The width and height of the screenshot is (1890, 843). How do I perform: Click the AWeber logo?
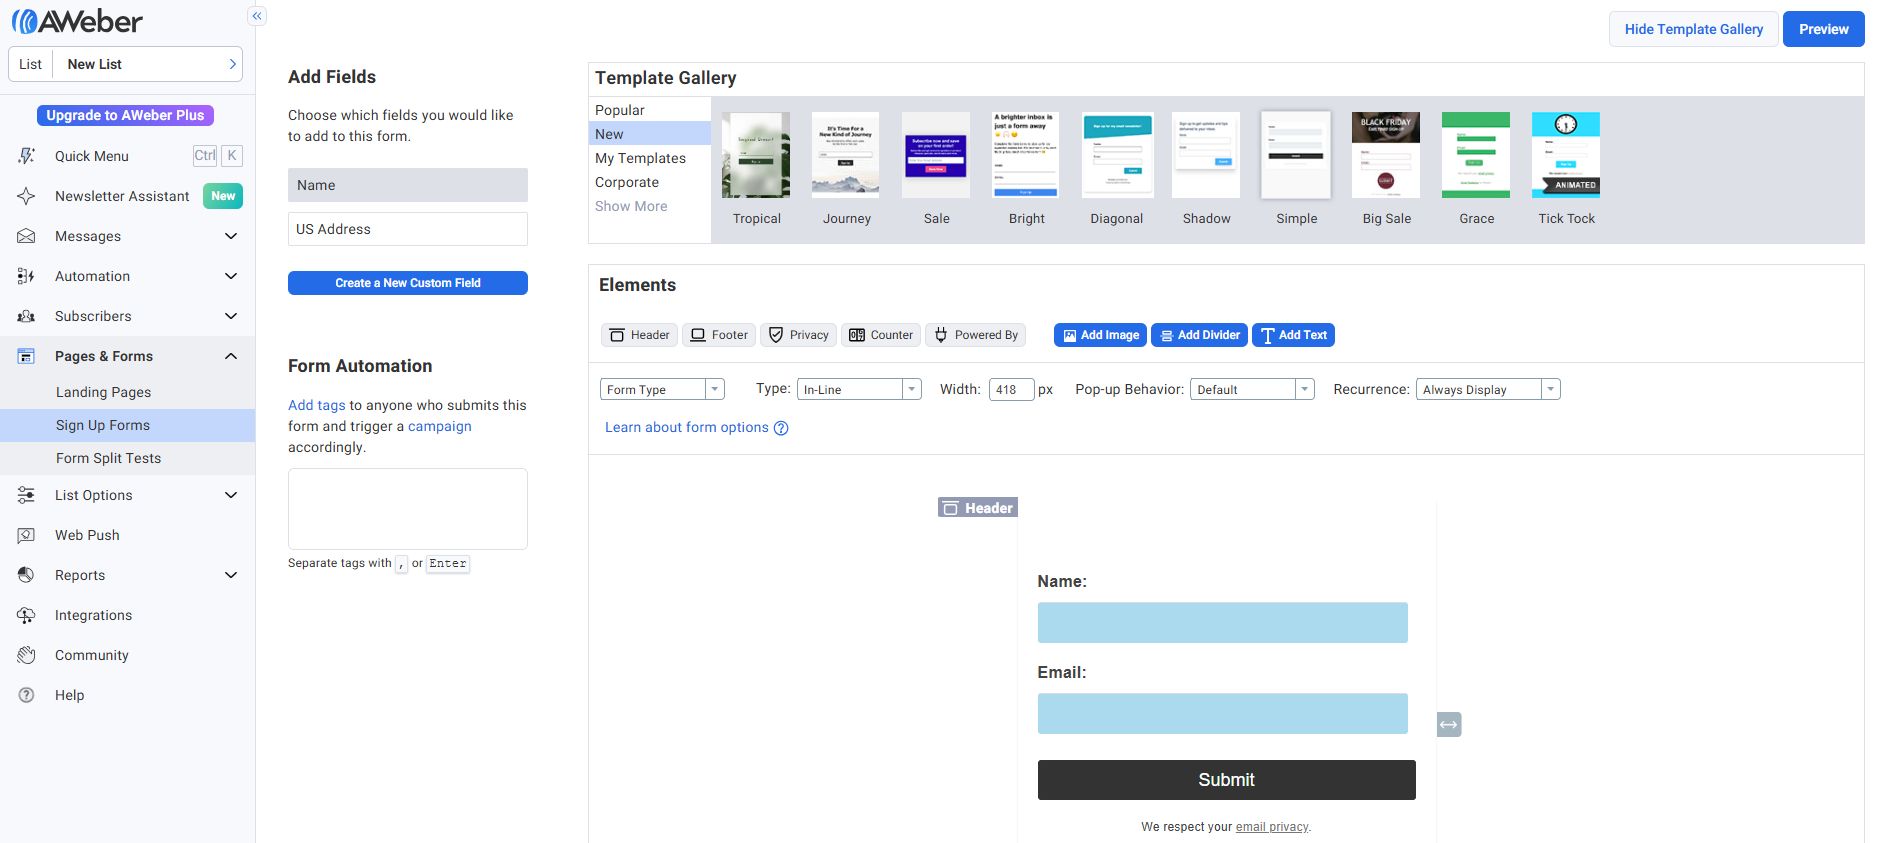tap(77, 20)
